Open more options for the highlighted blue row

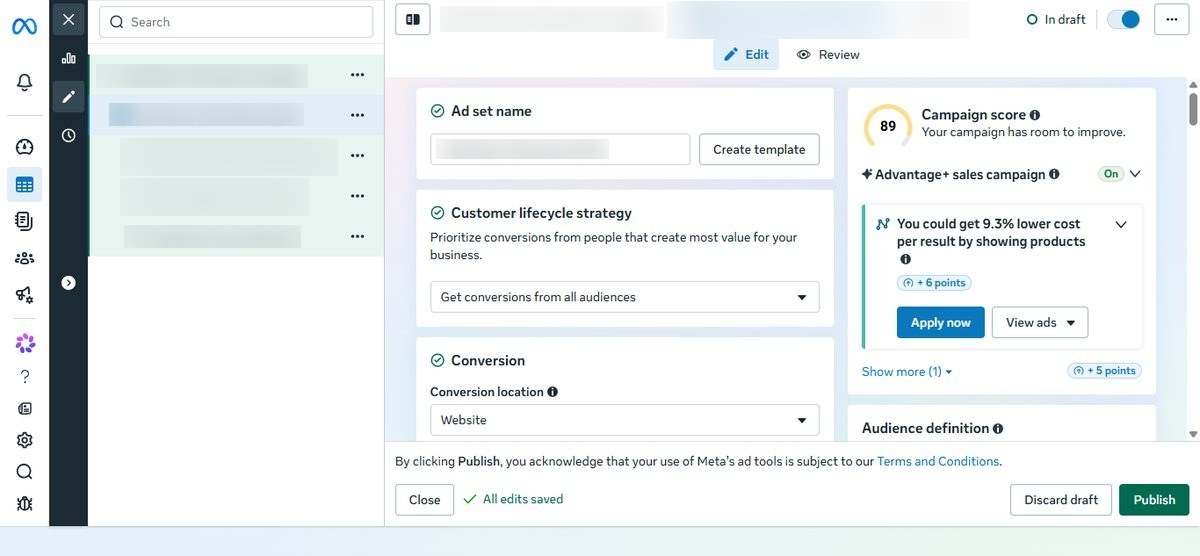[x=357, y=115]
